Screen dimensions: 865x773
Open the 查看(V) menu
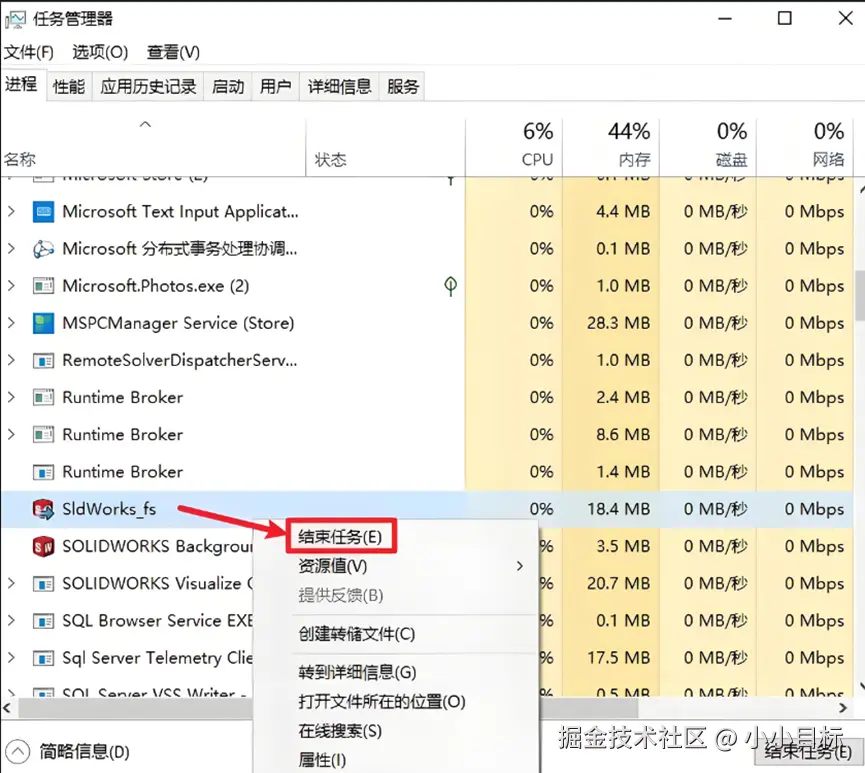[173, 52]
